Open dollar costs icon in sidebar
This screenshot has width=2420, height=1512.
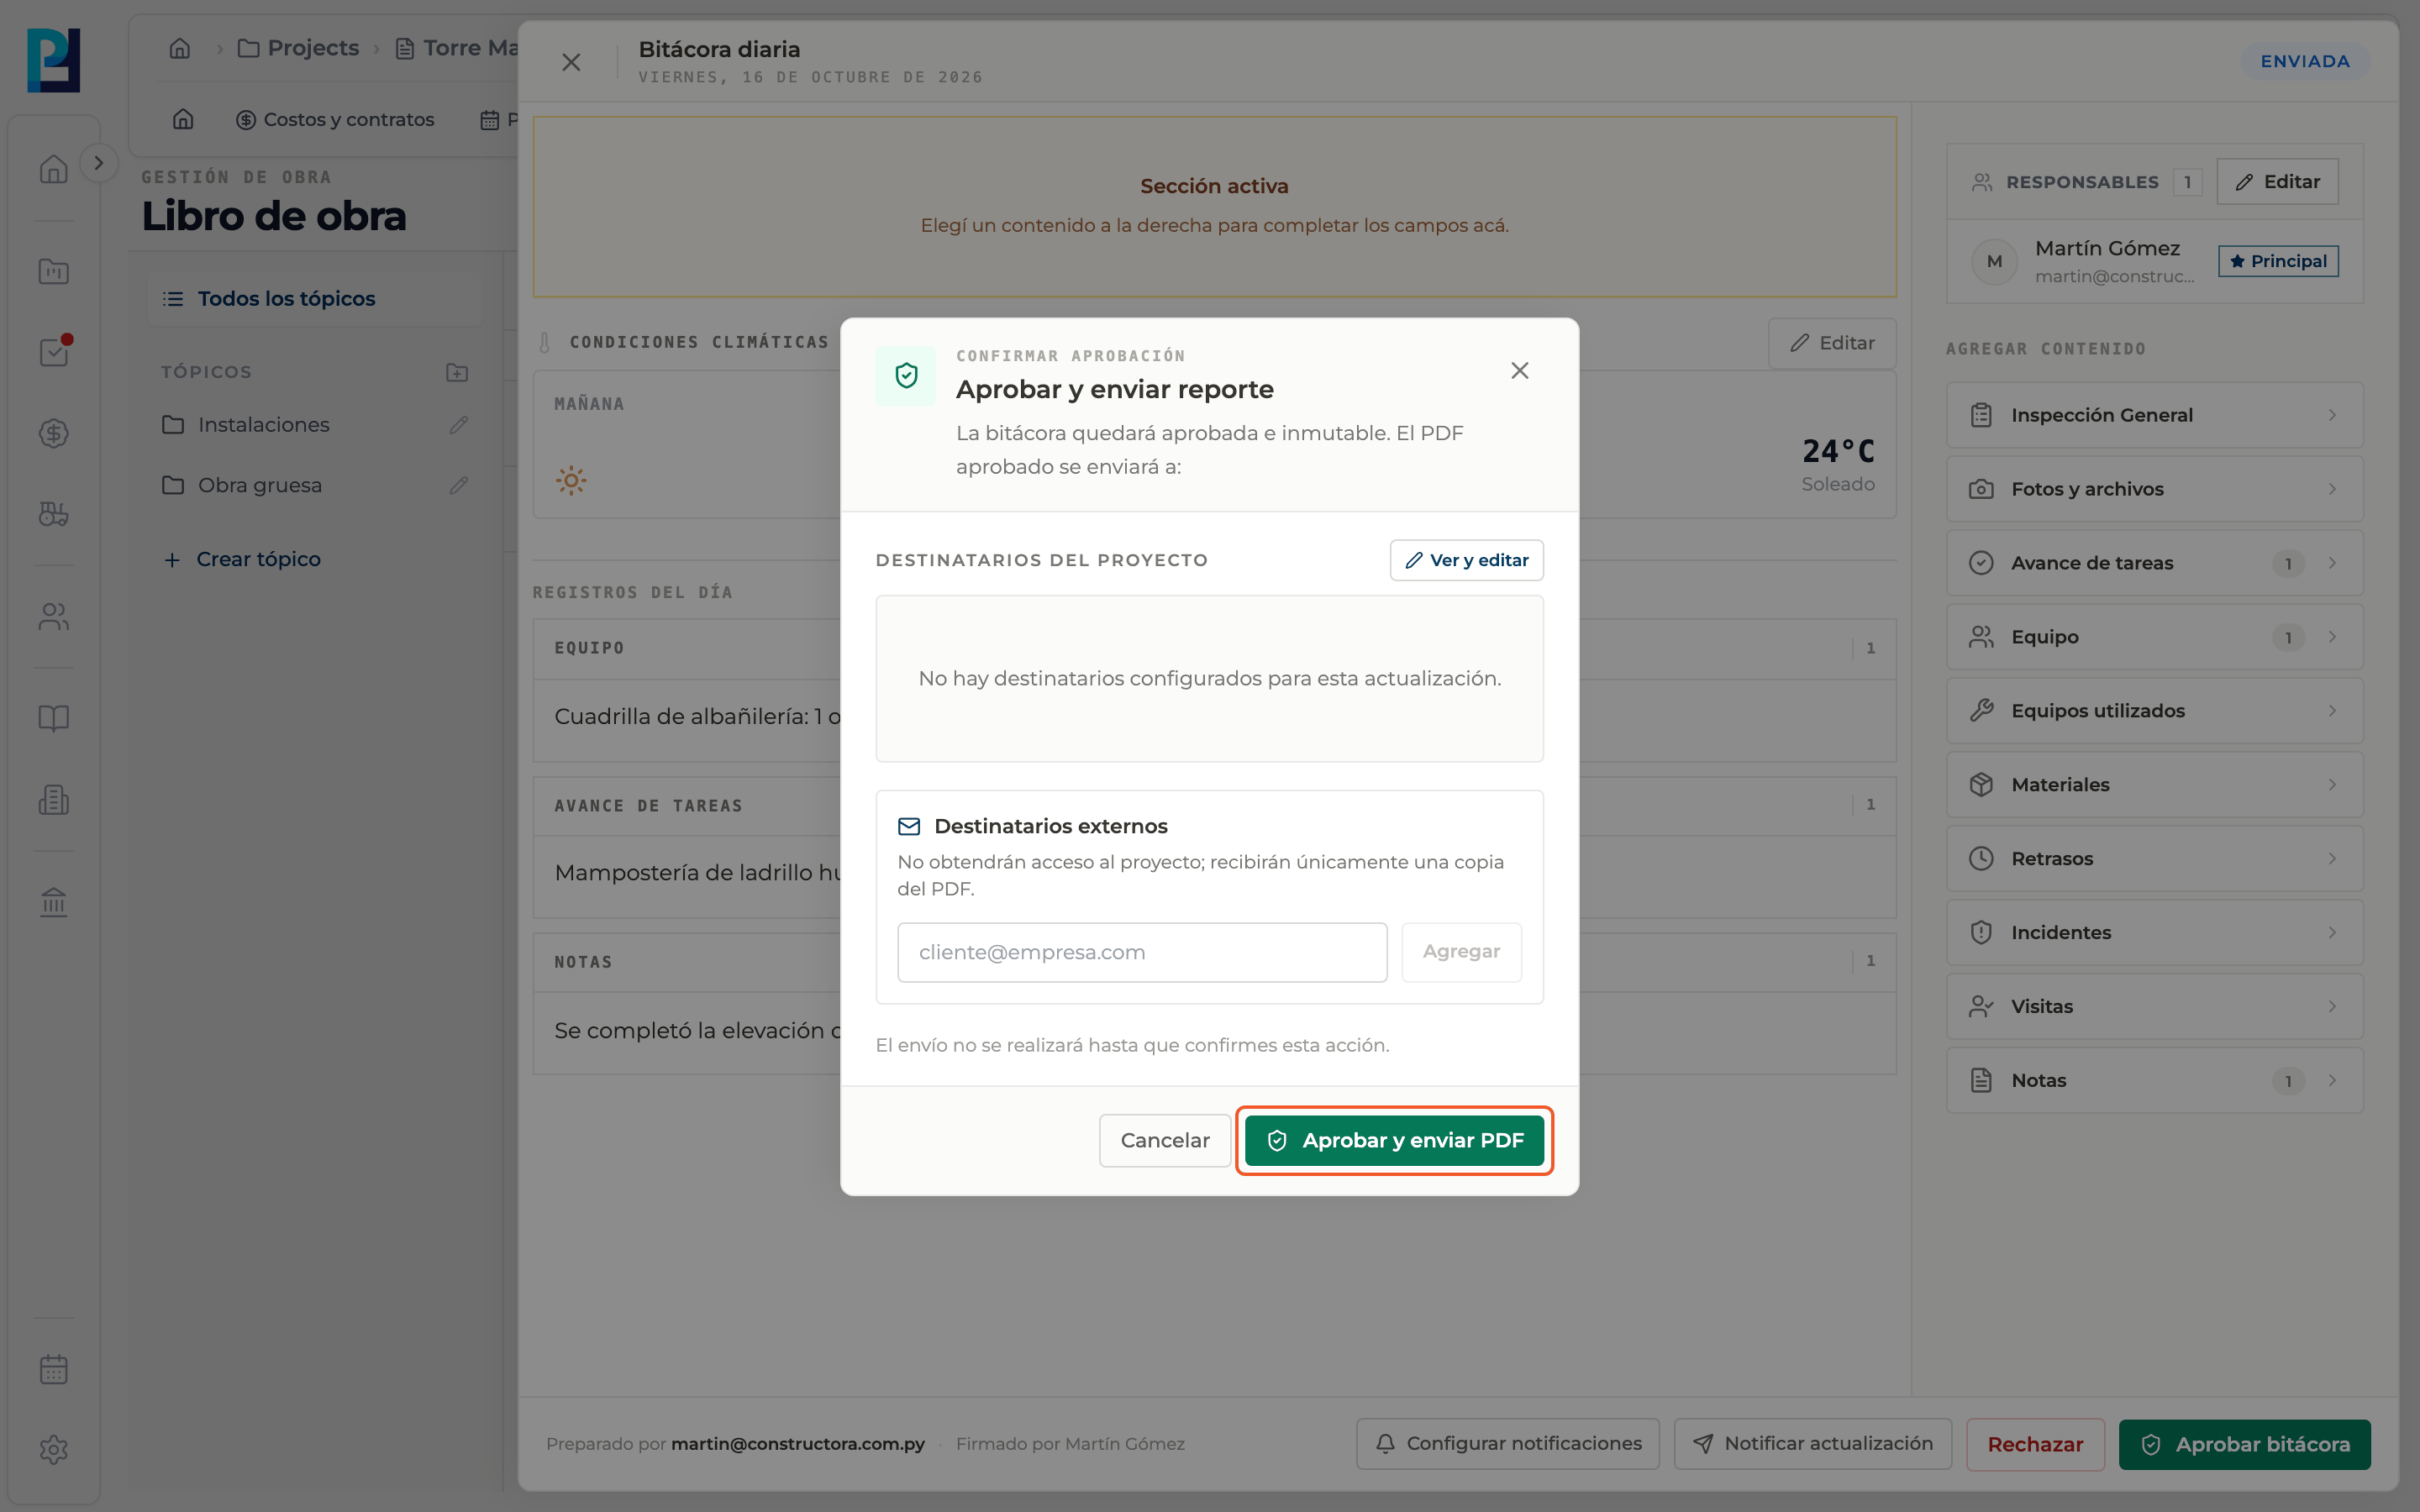[x=54, y=433]
